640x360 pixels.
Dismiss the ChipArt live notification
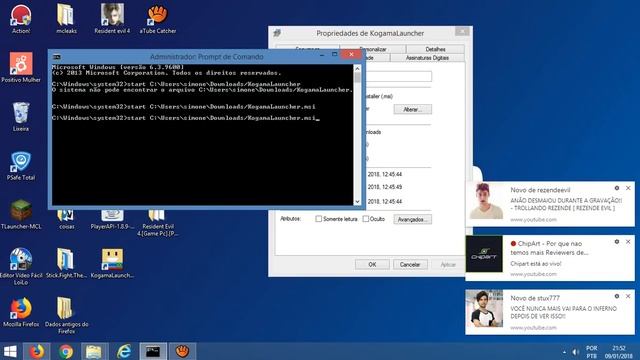(628, 242)
